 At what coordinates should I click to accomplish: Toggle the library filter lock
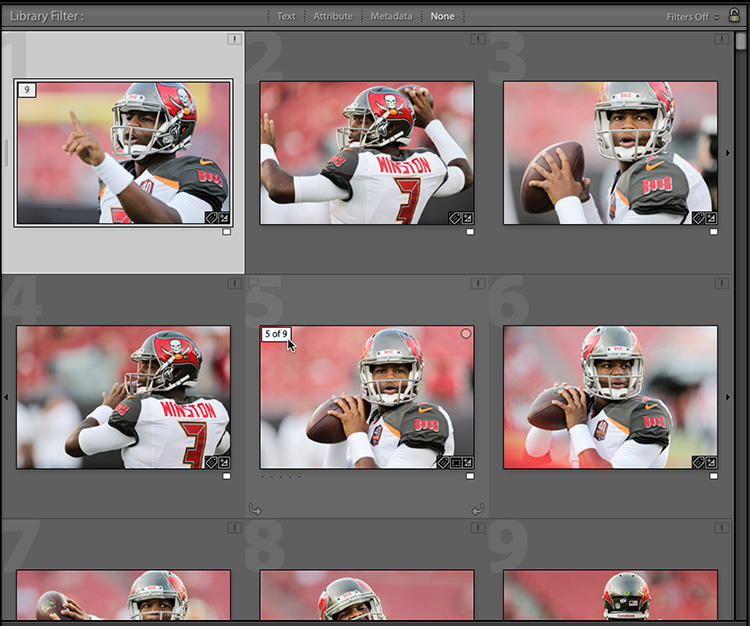click(734, 15)
